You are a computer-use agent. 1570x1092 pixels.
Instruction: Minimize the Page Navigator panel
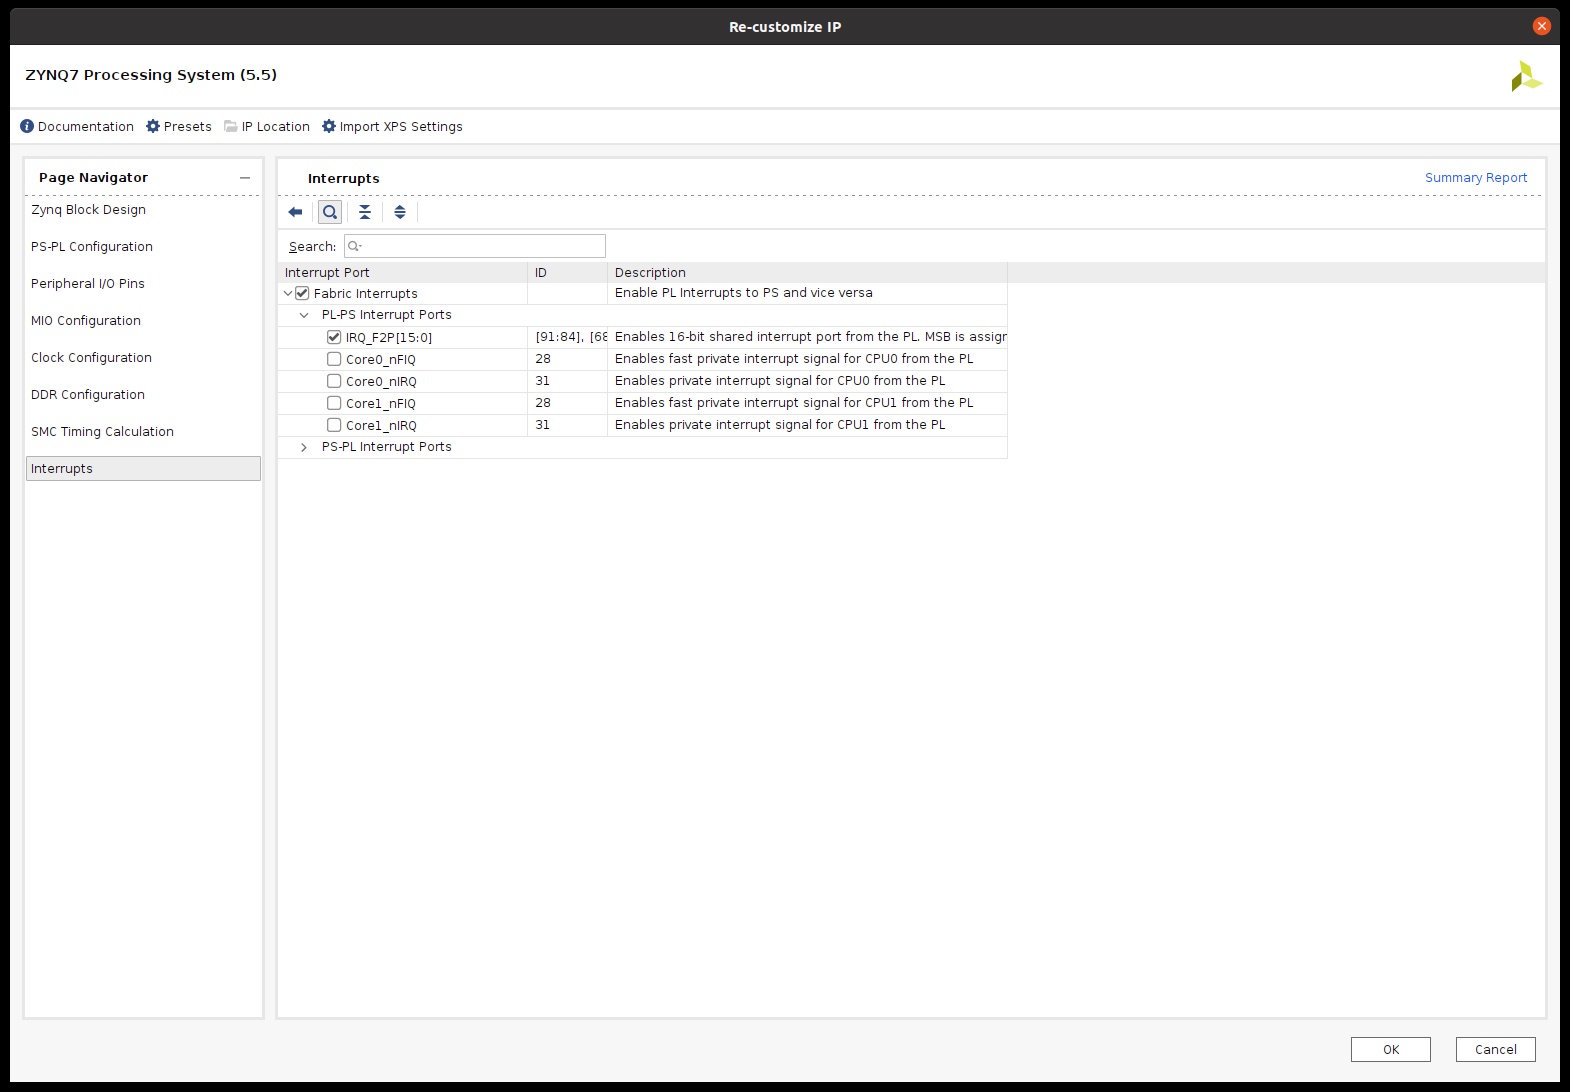245,177
